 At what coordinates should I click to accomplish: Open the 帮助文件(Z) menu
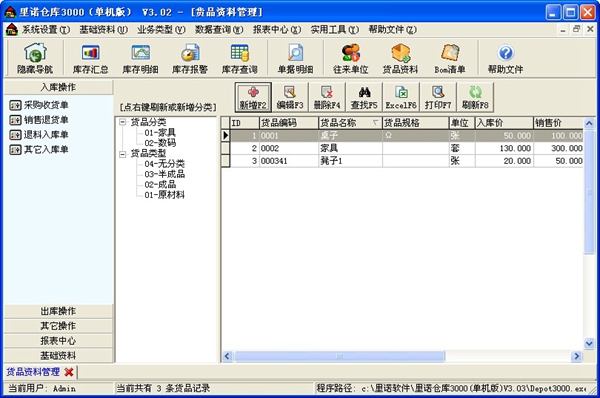pyautogui.click(x=393, y=29)
